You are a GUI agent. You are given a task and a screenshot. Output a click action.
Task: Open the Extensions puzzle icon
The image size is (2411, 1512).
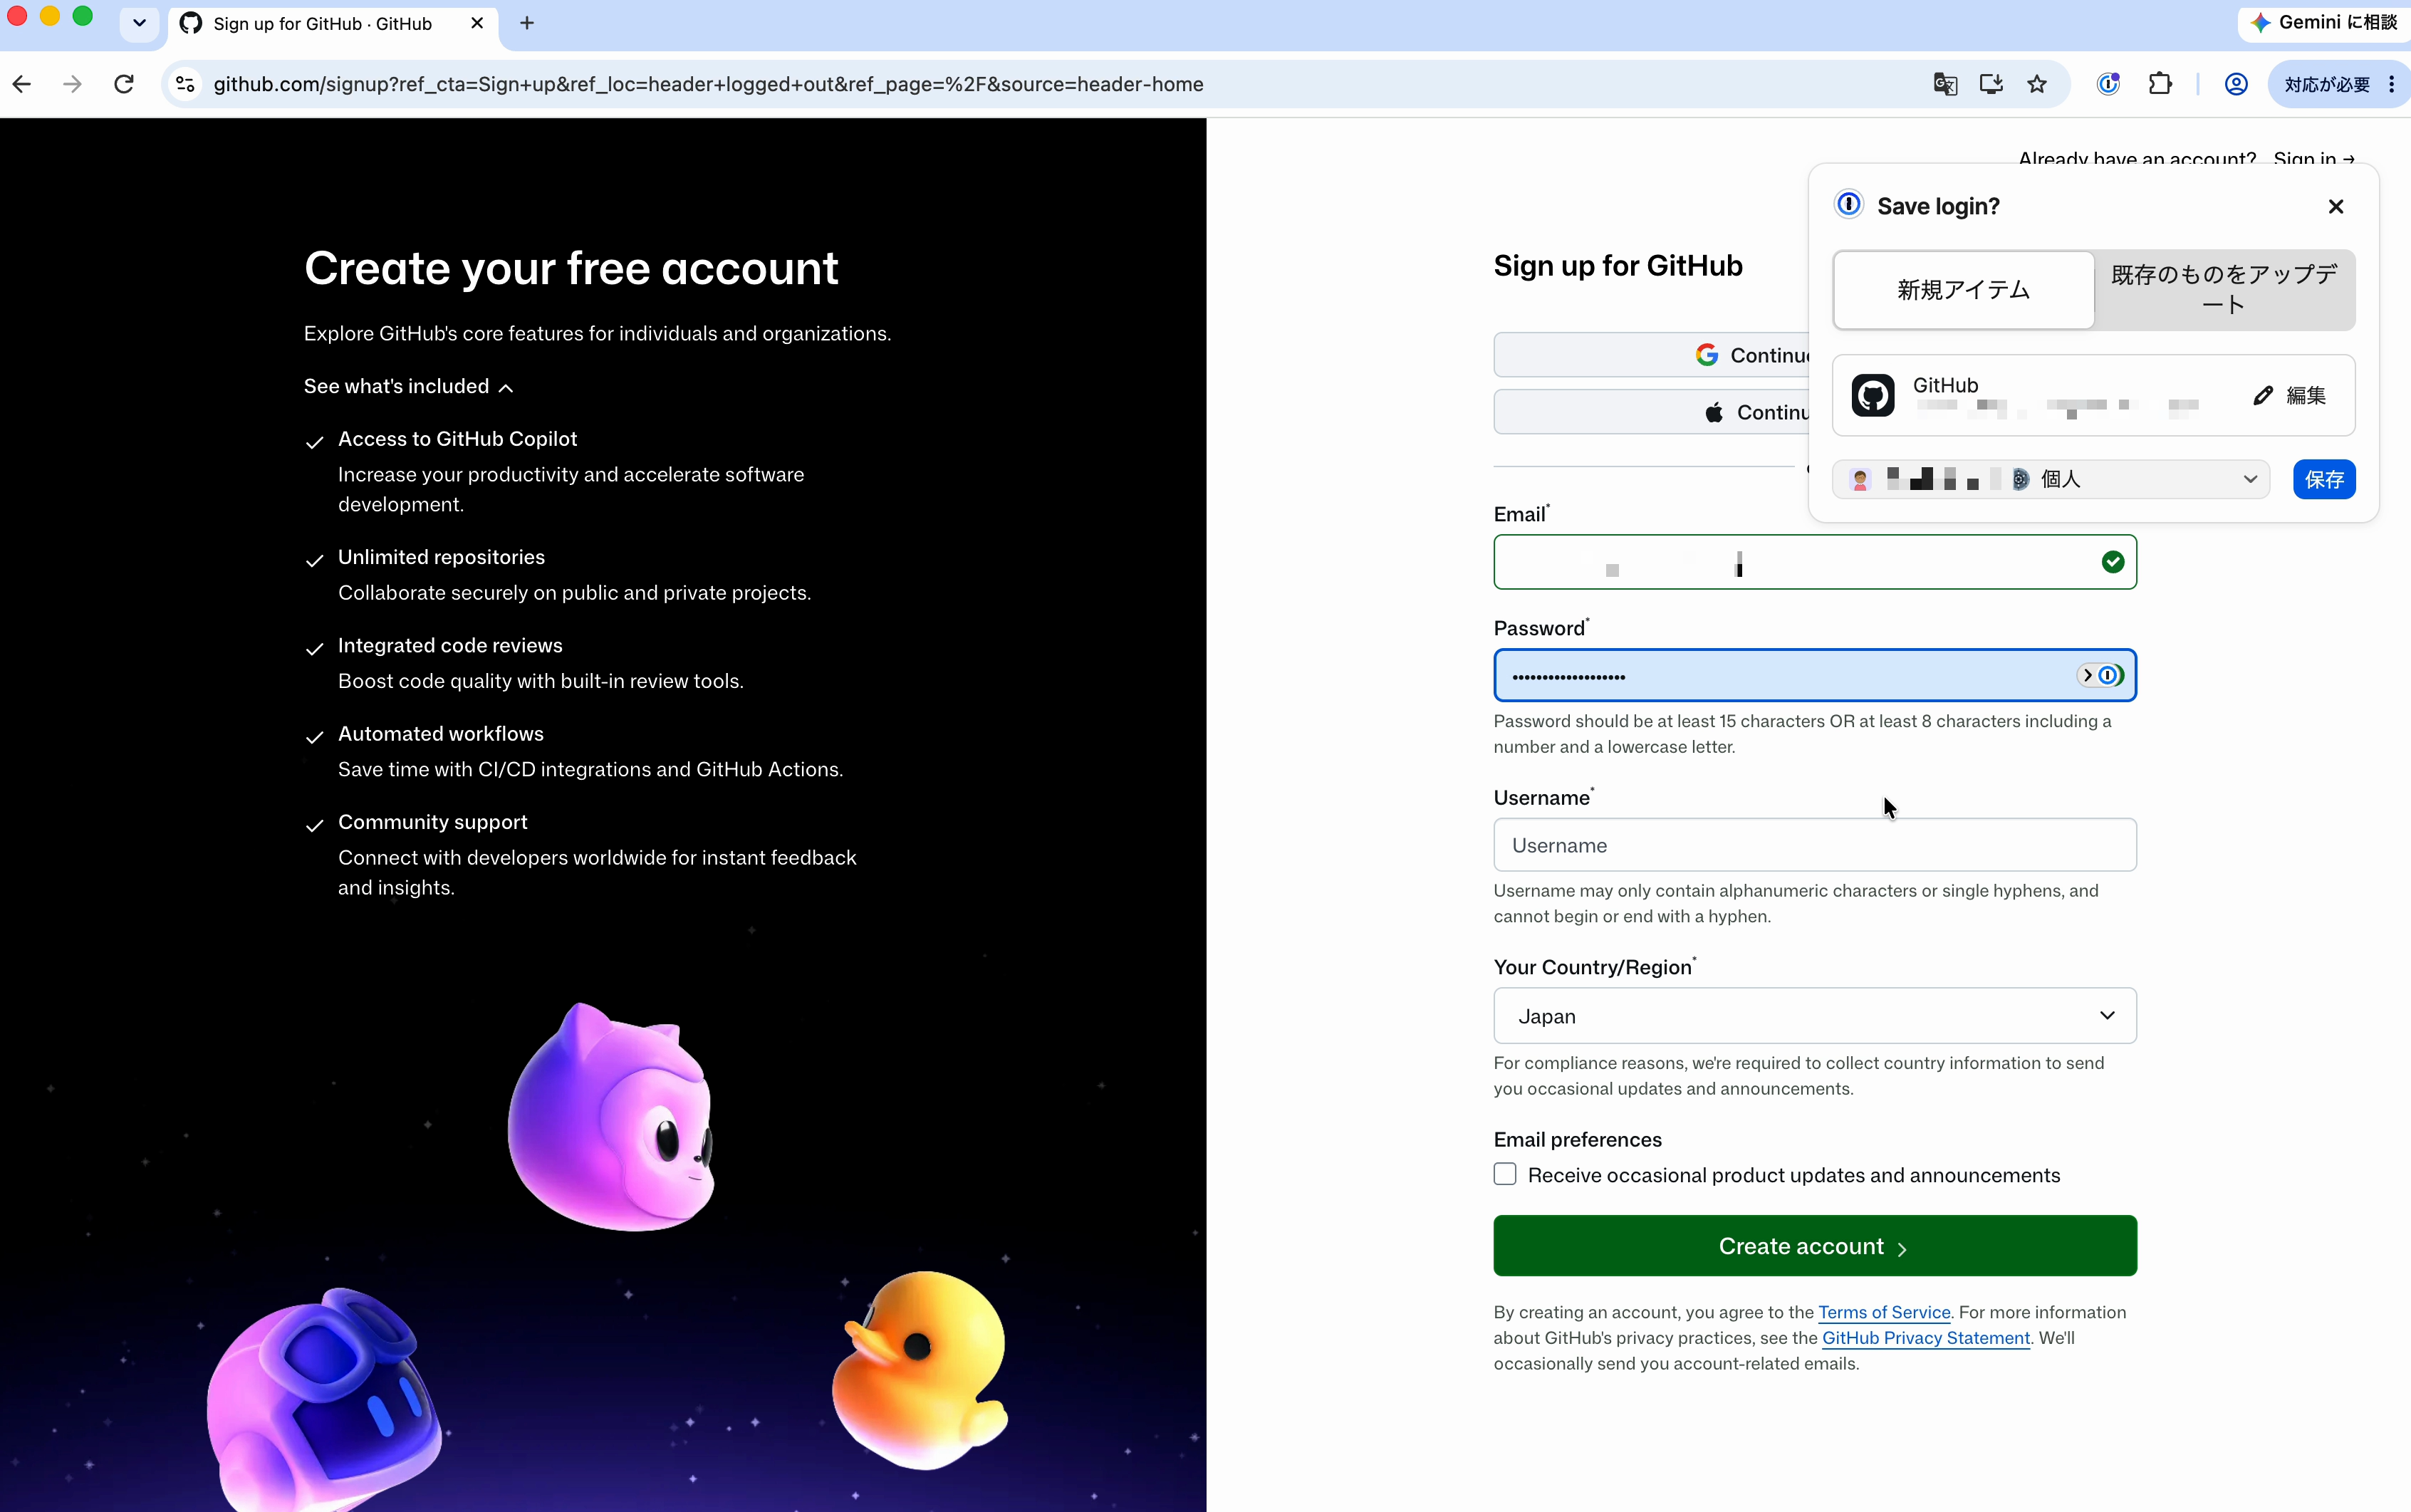tap(2160, 84)
